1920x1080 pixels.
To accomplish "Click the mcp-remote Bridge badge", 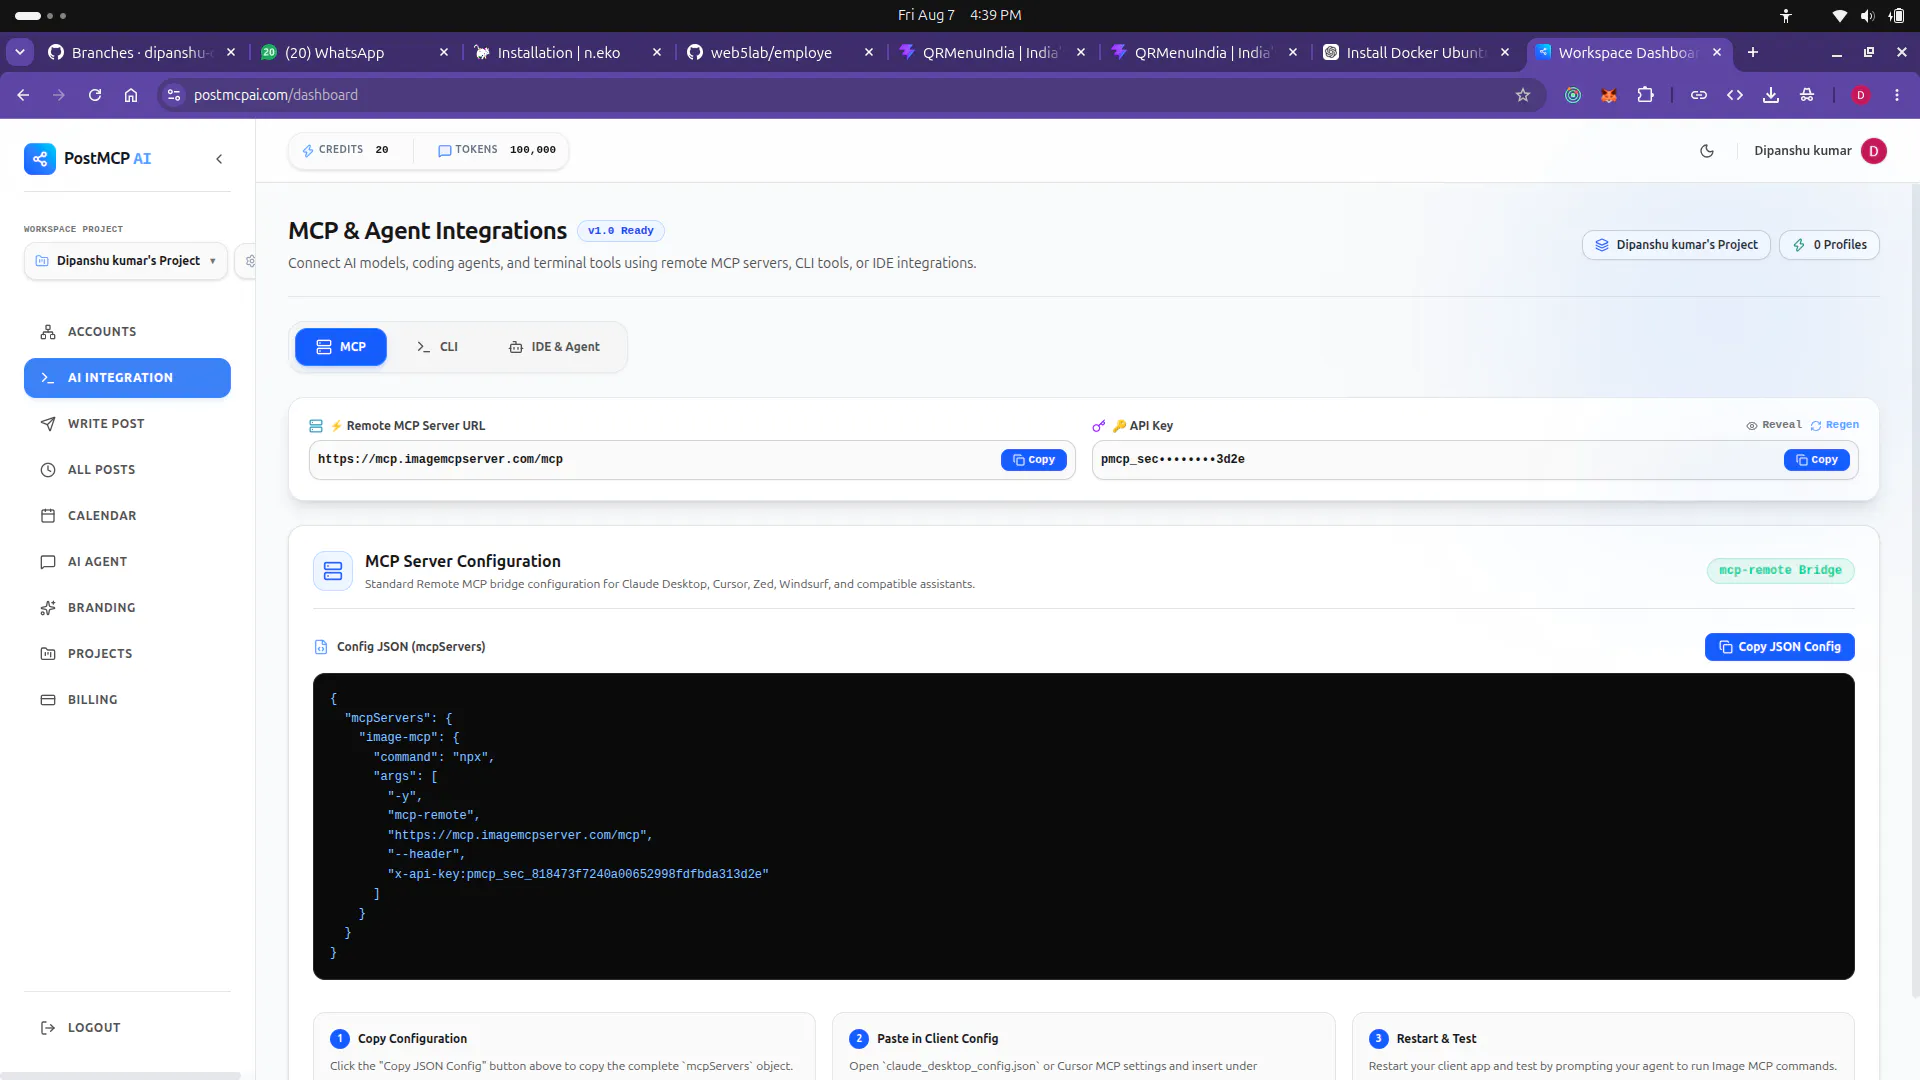I will pos(1780,571).
